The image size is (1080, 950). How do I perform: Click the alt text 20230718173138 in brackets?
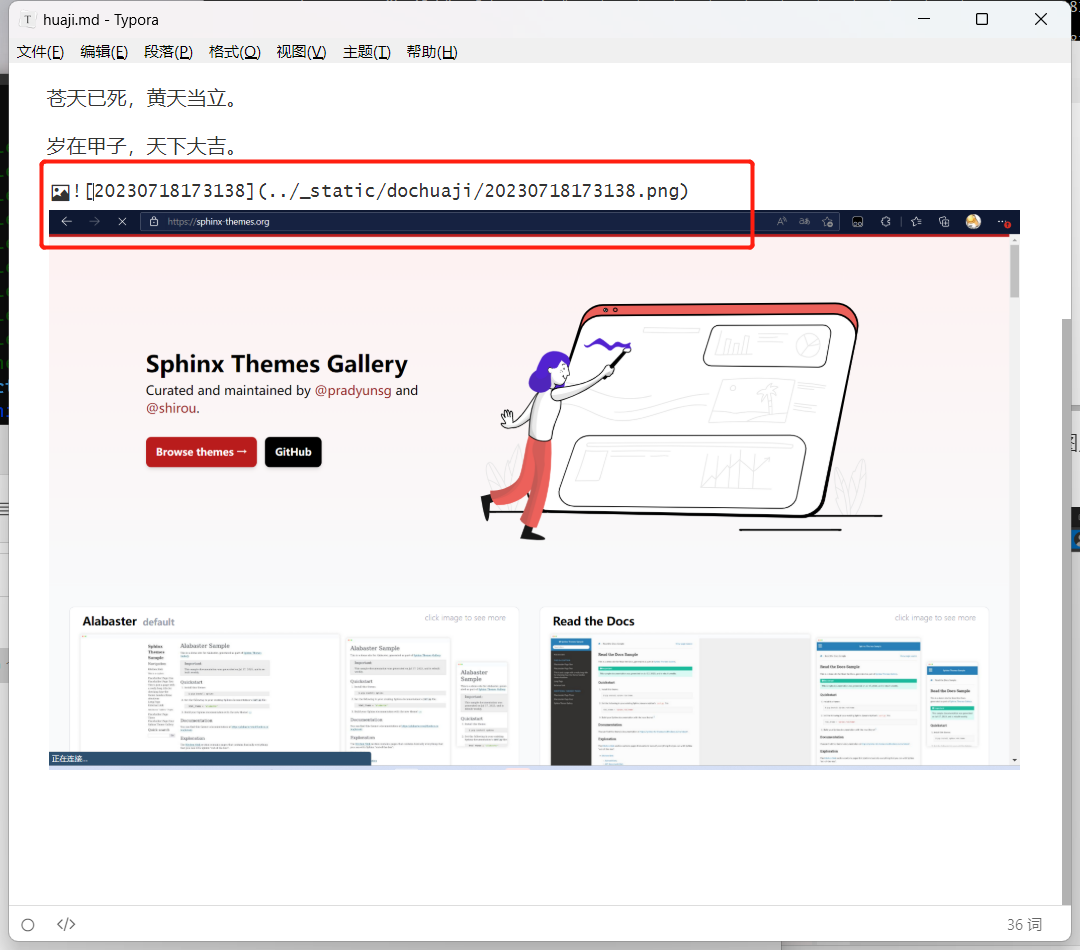coord(169,191)
